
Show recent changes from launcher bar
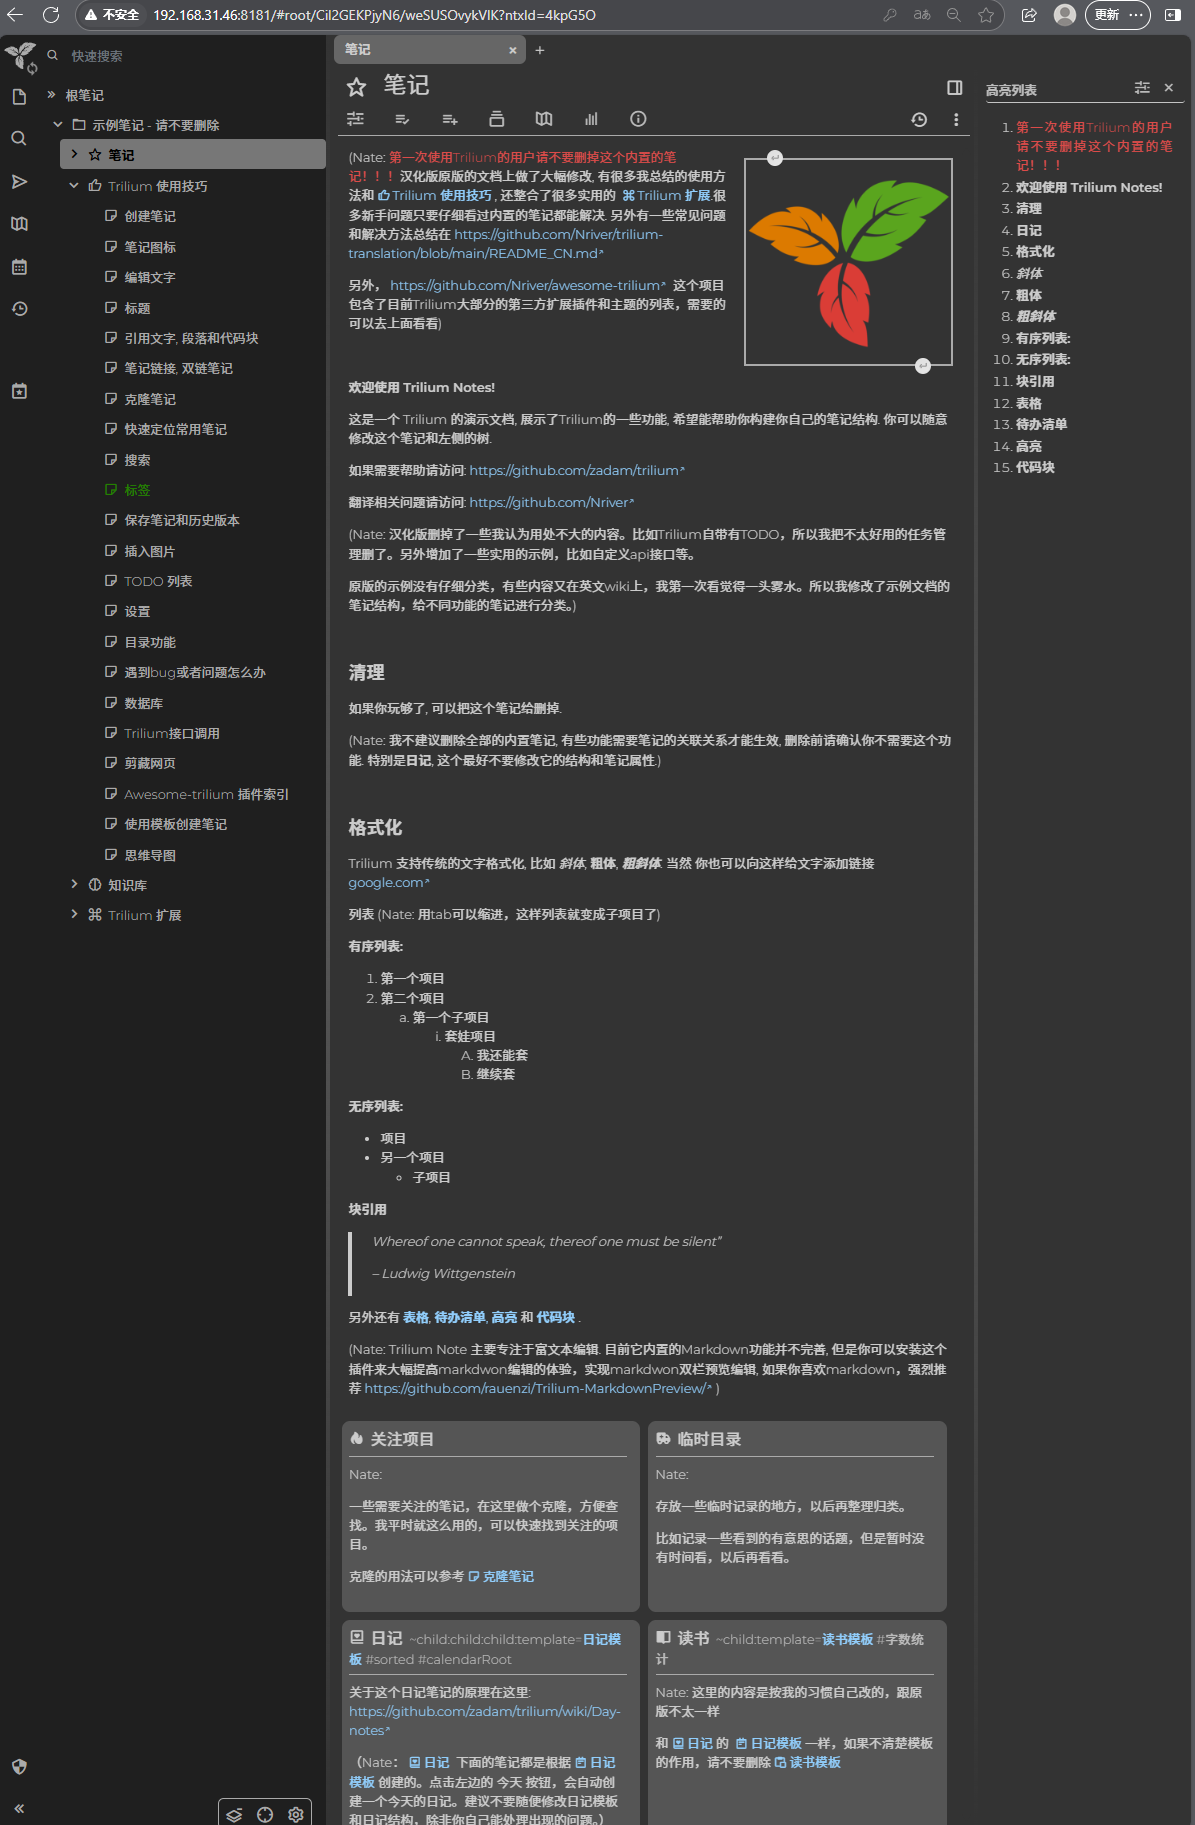[19, 309]
